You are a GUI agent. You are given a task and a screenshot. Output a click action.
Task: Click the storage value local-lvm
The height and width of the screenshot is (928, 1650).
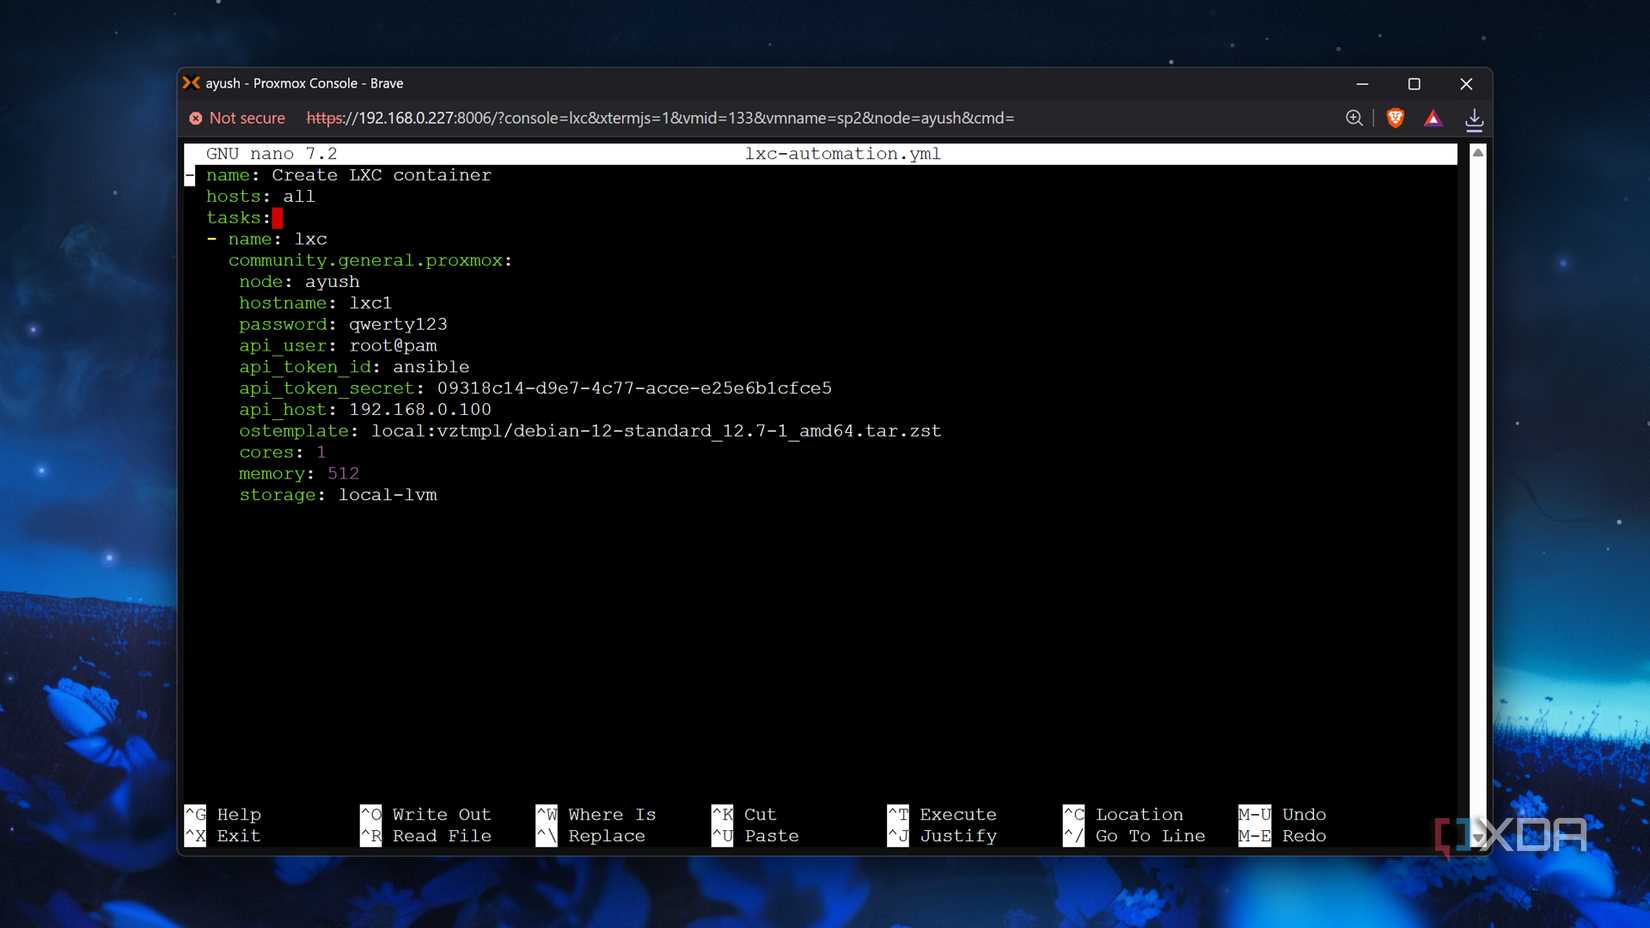point(388,495)
